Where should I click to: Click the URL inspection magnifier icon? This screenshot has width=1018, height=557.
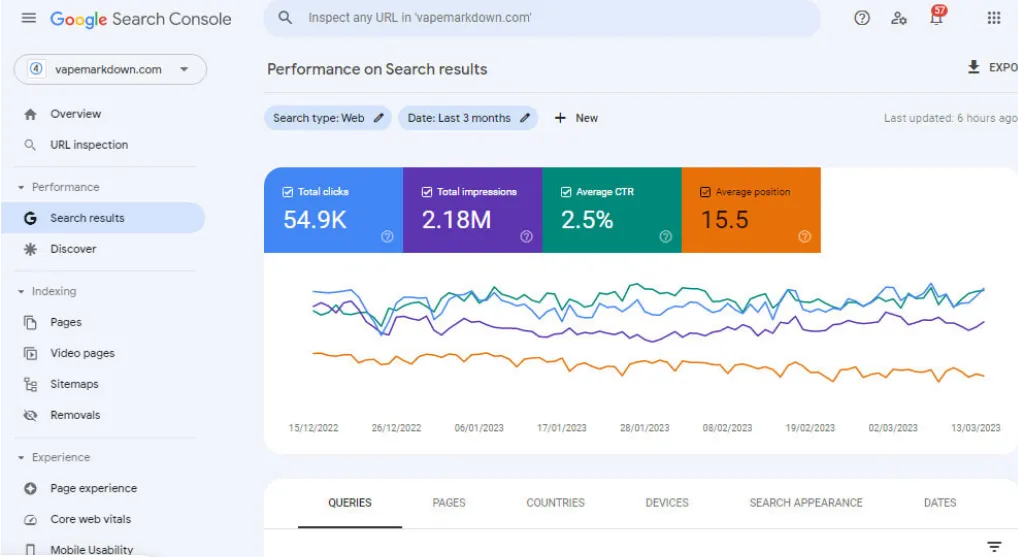point(30,145)
